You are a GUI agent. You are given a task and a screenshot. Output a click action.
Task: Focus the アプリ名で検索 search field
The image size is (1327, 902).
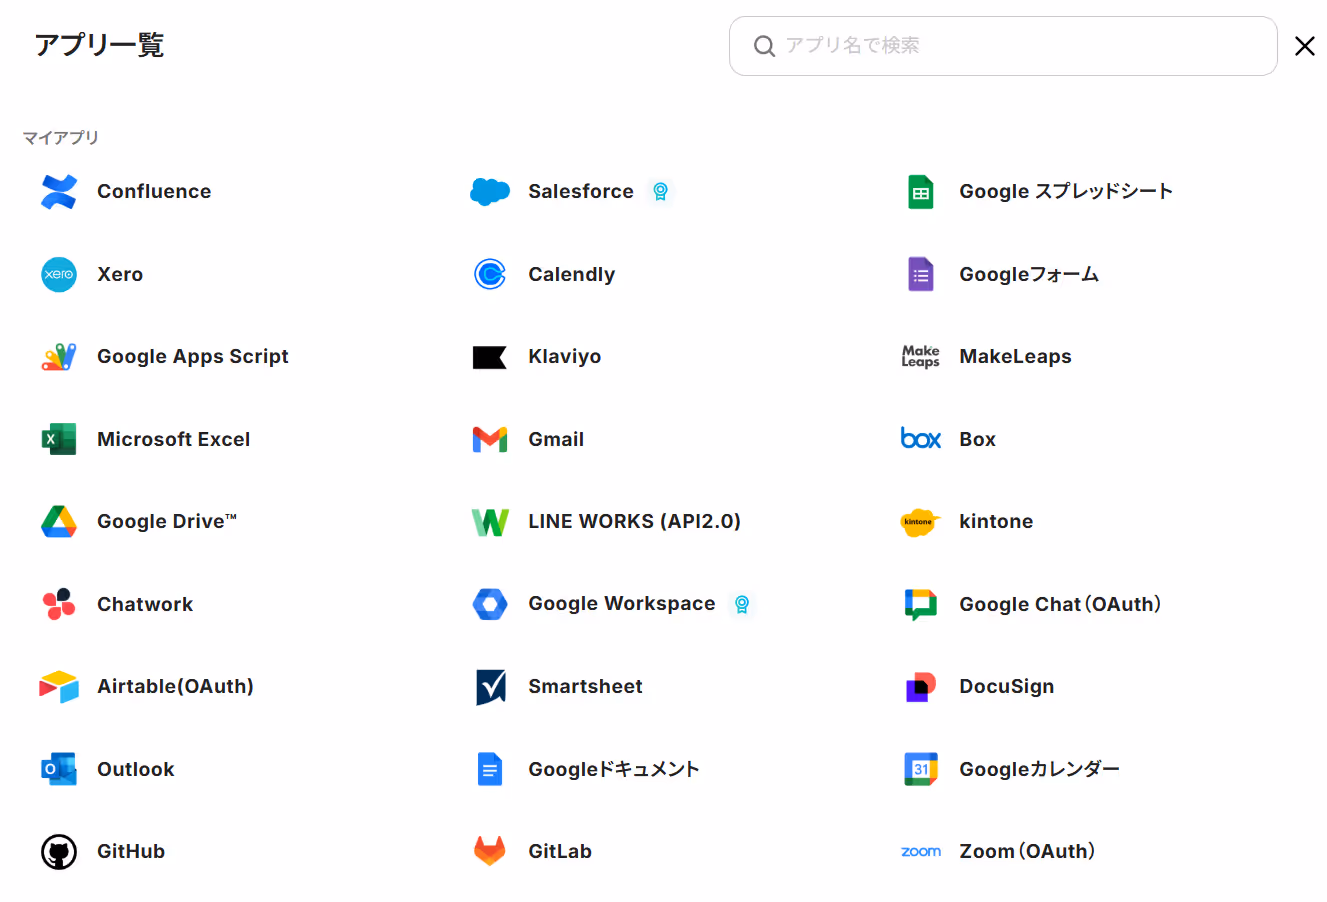[x=1003, y=46]
